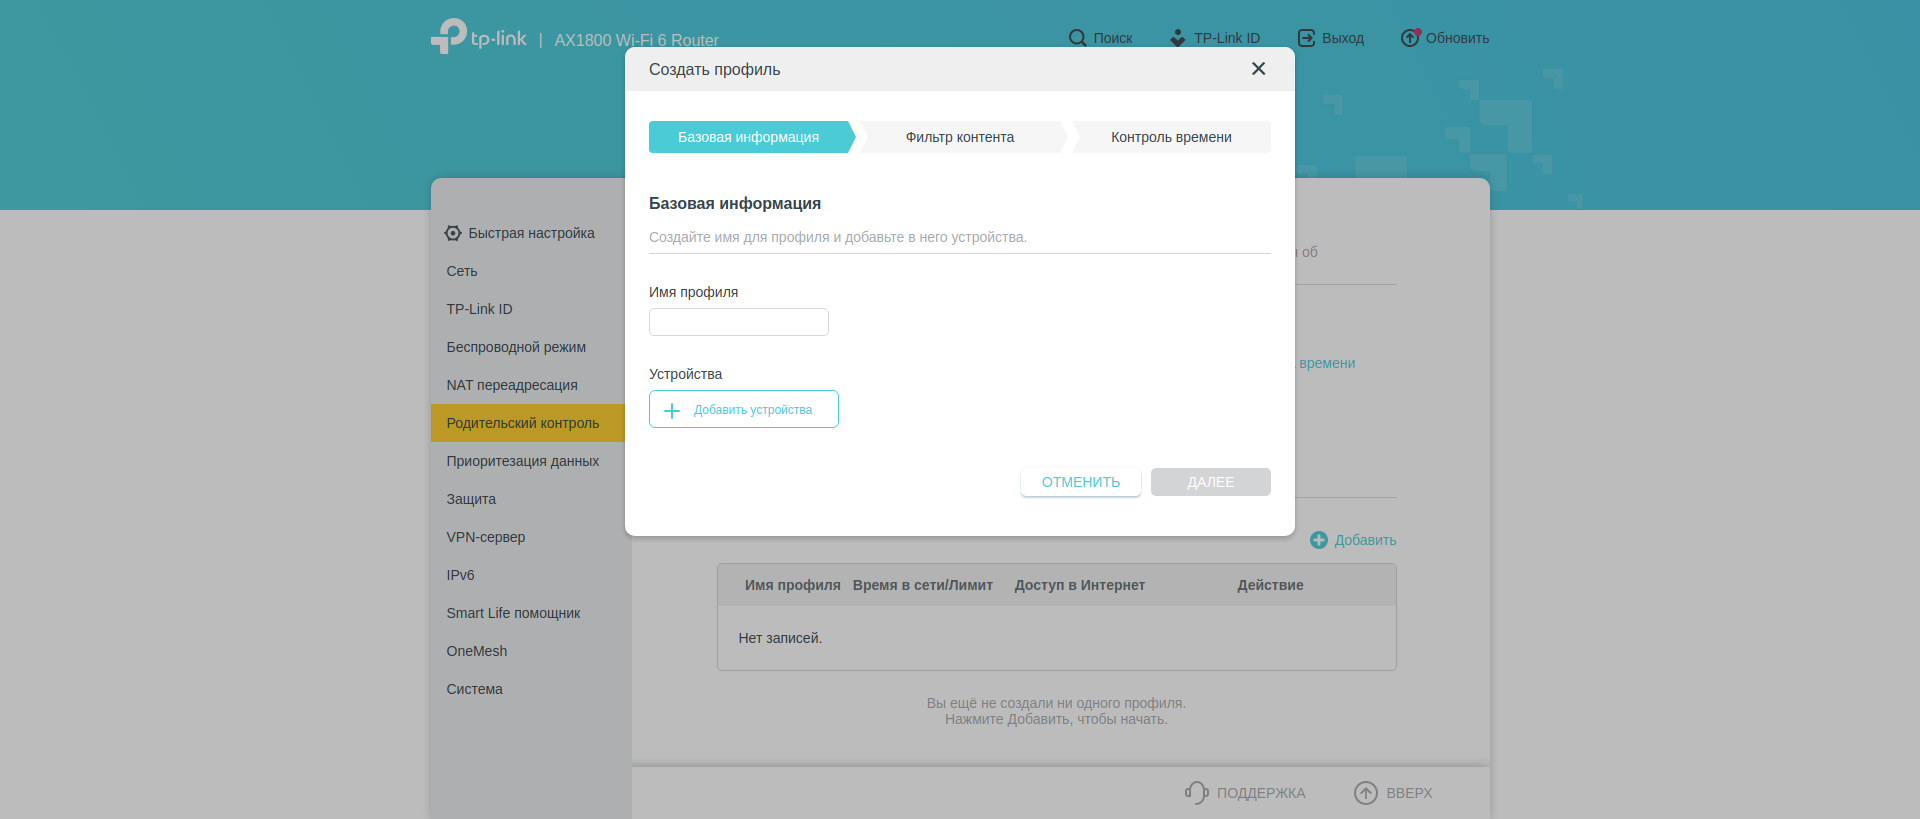Click the tp-link logo icon
The image size is (1920, 819).
coord(449,36)
